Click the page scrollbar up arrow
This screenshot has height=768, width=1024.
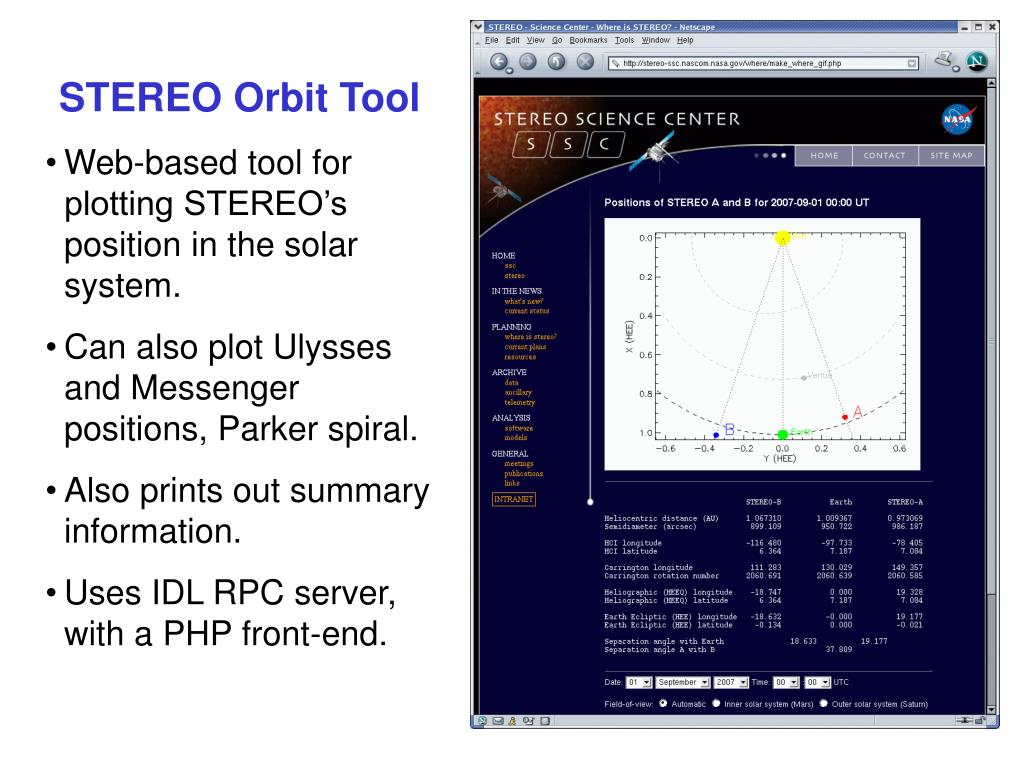click(x=991, y=84)
